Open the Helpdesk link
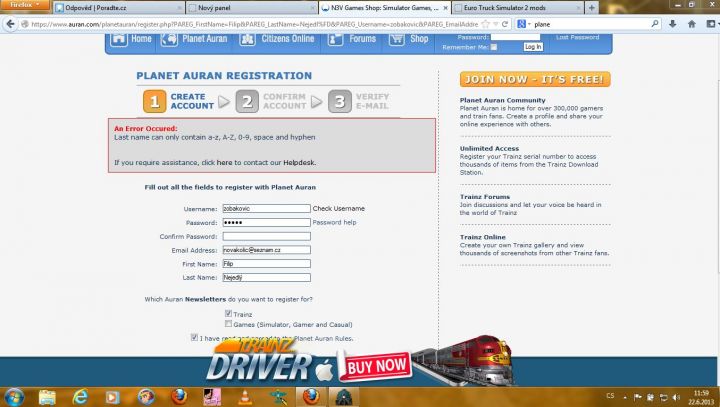Image resolution: width=720 pixels, height=407 pixels. (x=299, y=163)
